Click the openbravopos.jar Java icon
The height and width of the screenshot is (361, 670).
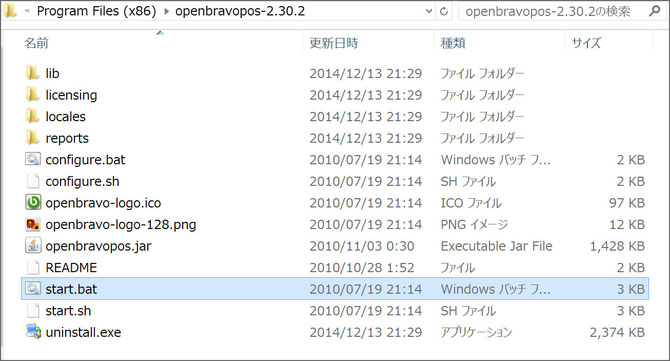point(33,246)
